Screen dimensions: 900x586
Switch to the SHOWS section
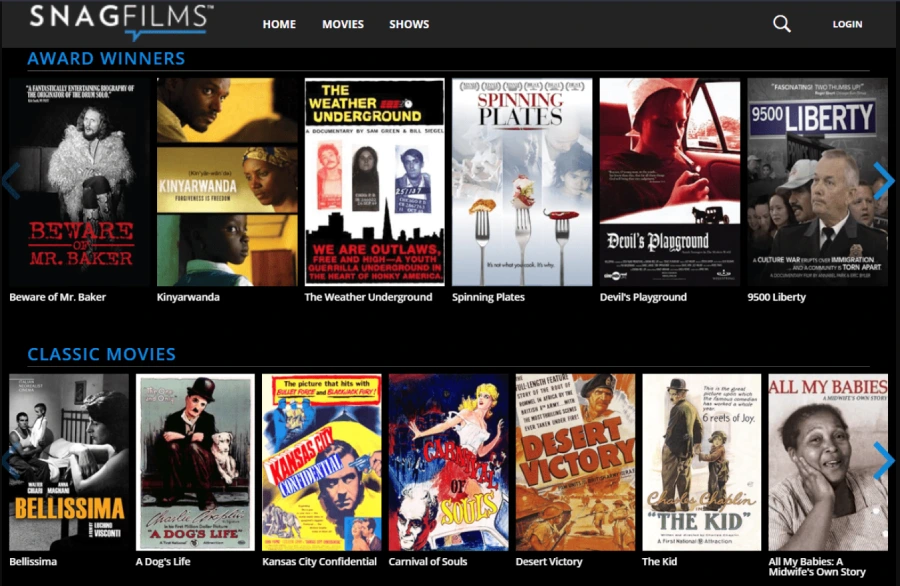tap(408, 24)
